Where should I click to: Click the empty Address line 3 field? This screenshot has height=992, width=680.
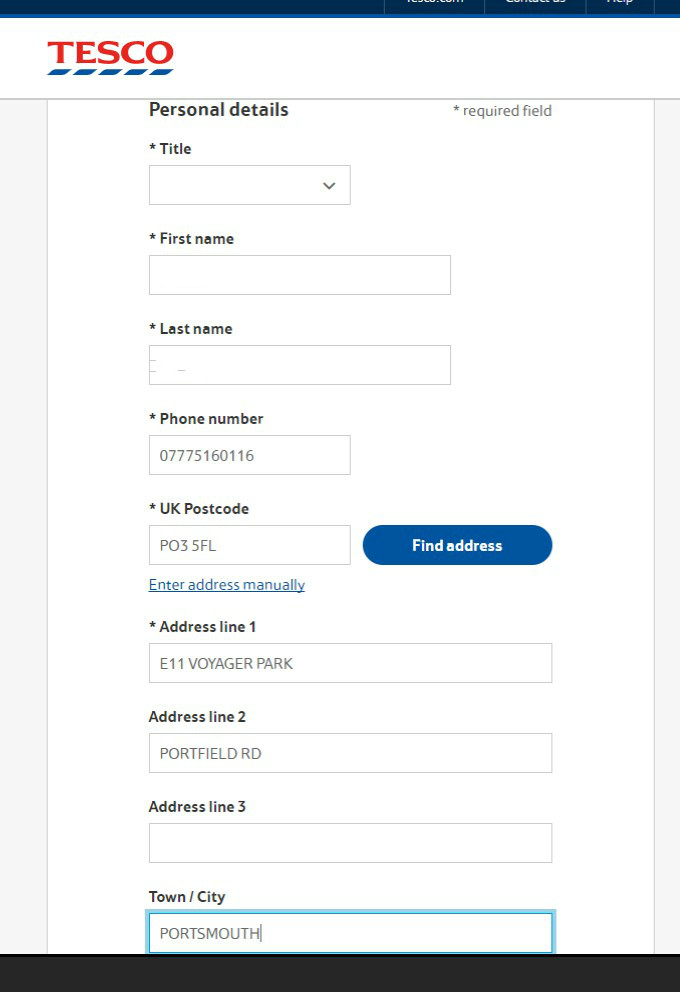pyautogui.click(x=350, y=843)
